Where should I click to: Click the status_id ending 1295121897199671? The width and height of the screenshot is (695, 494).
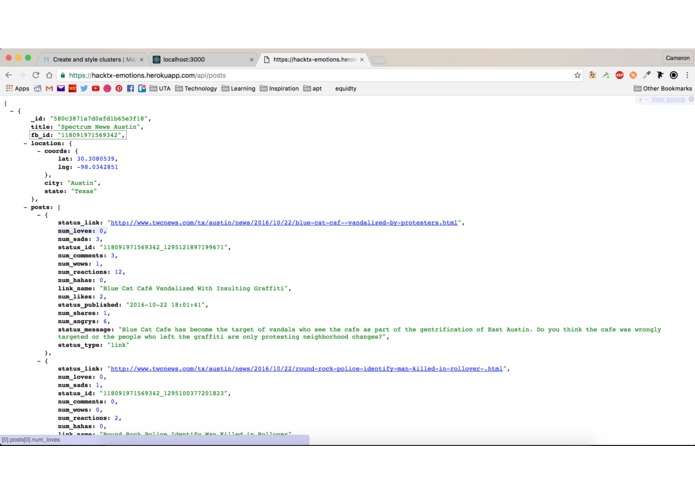tap(164, 247)
